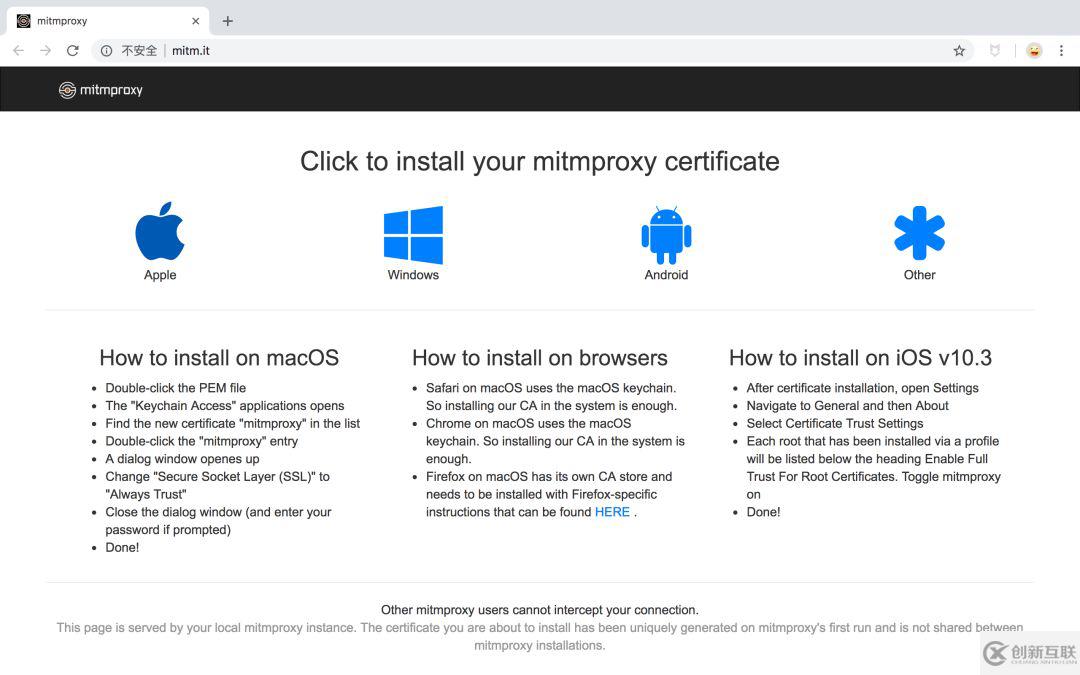The image size is (1080, 675).
Task: Click the Windows certificate icon
Action: pos(413,235)
